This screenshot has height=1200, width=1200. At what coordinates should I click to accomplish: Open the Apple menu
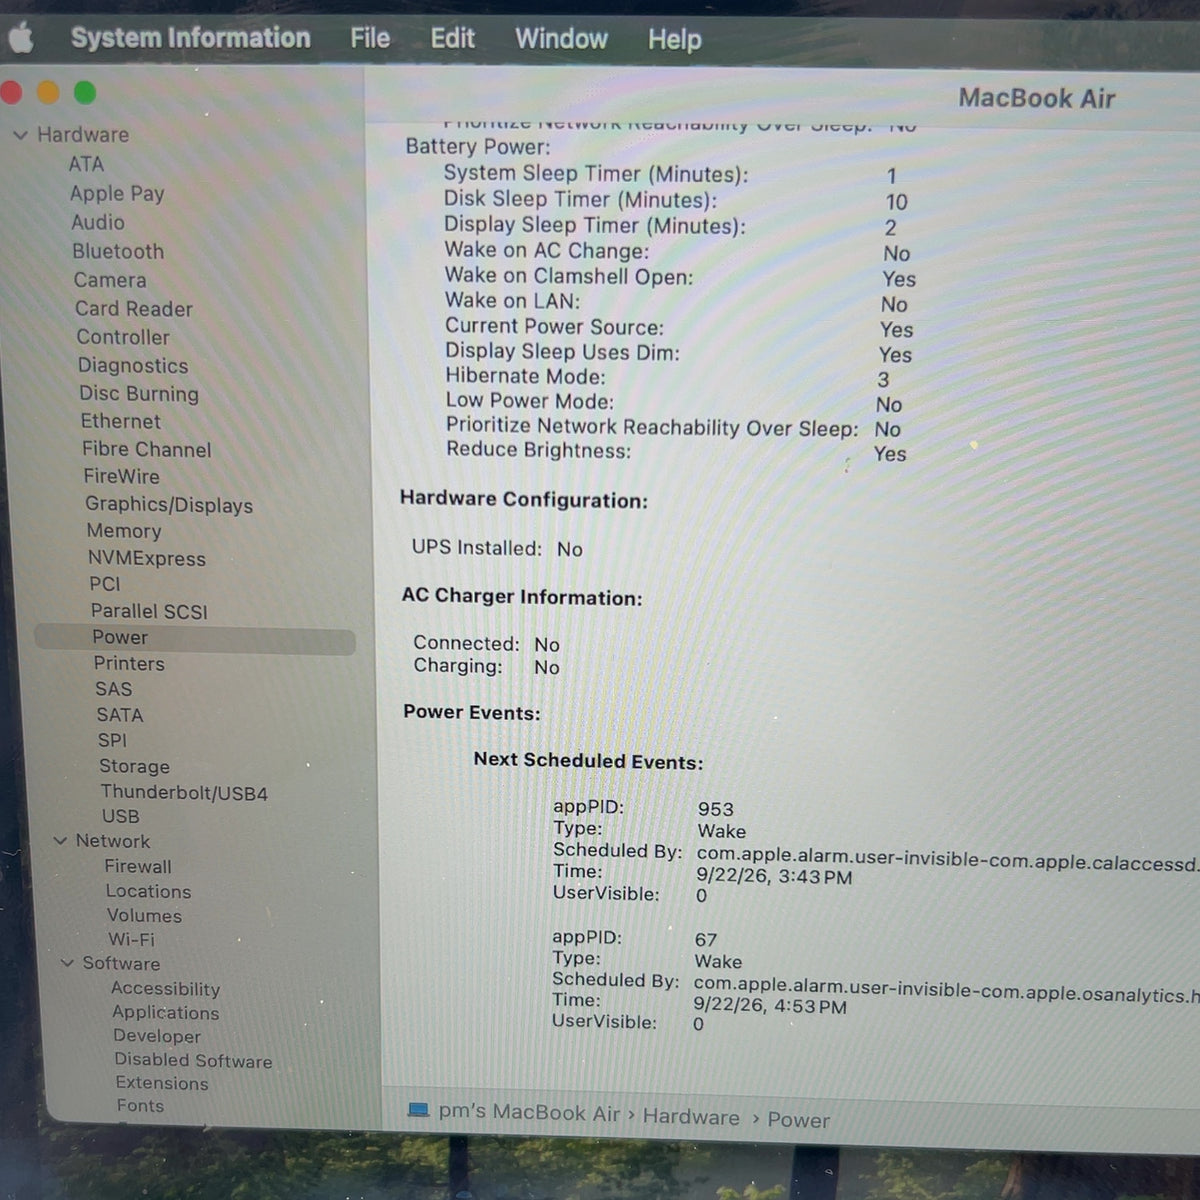click(x=22, y=38)
